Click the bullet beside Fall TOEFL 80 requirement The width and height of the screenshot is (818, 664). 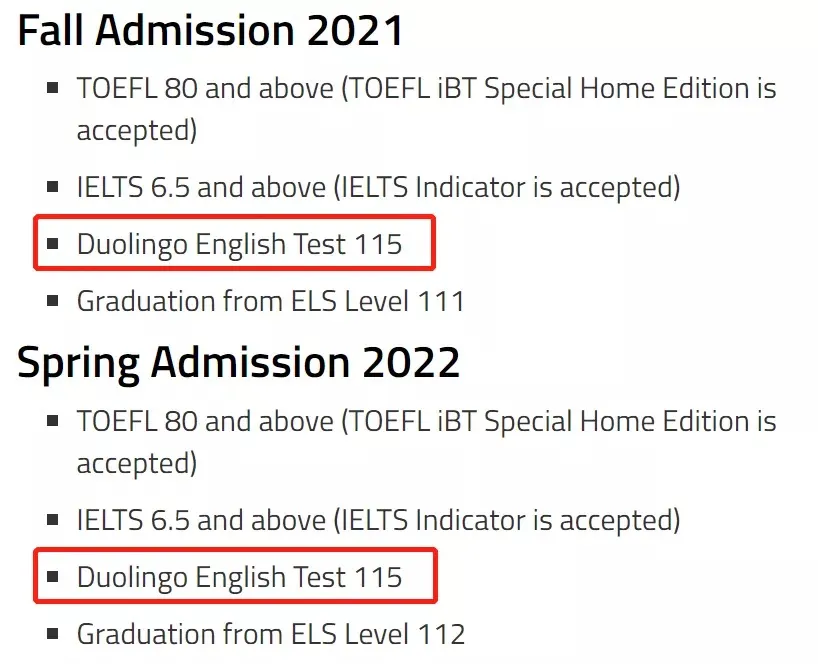53,88
